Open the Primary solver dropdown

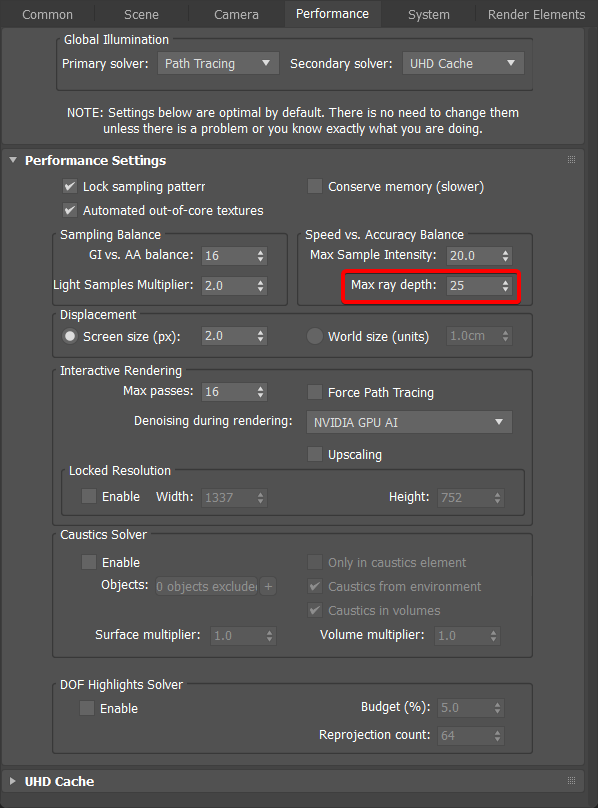coord(218,63)
